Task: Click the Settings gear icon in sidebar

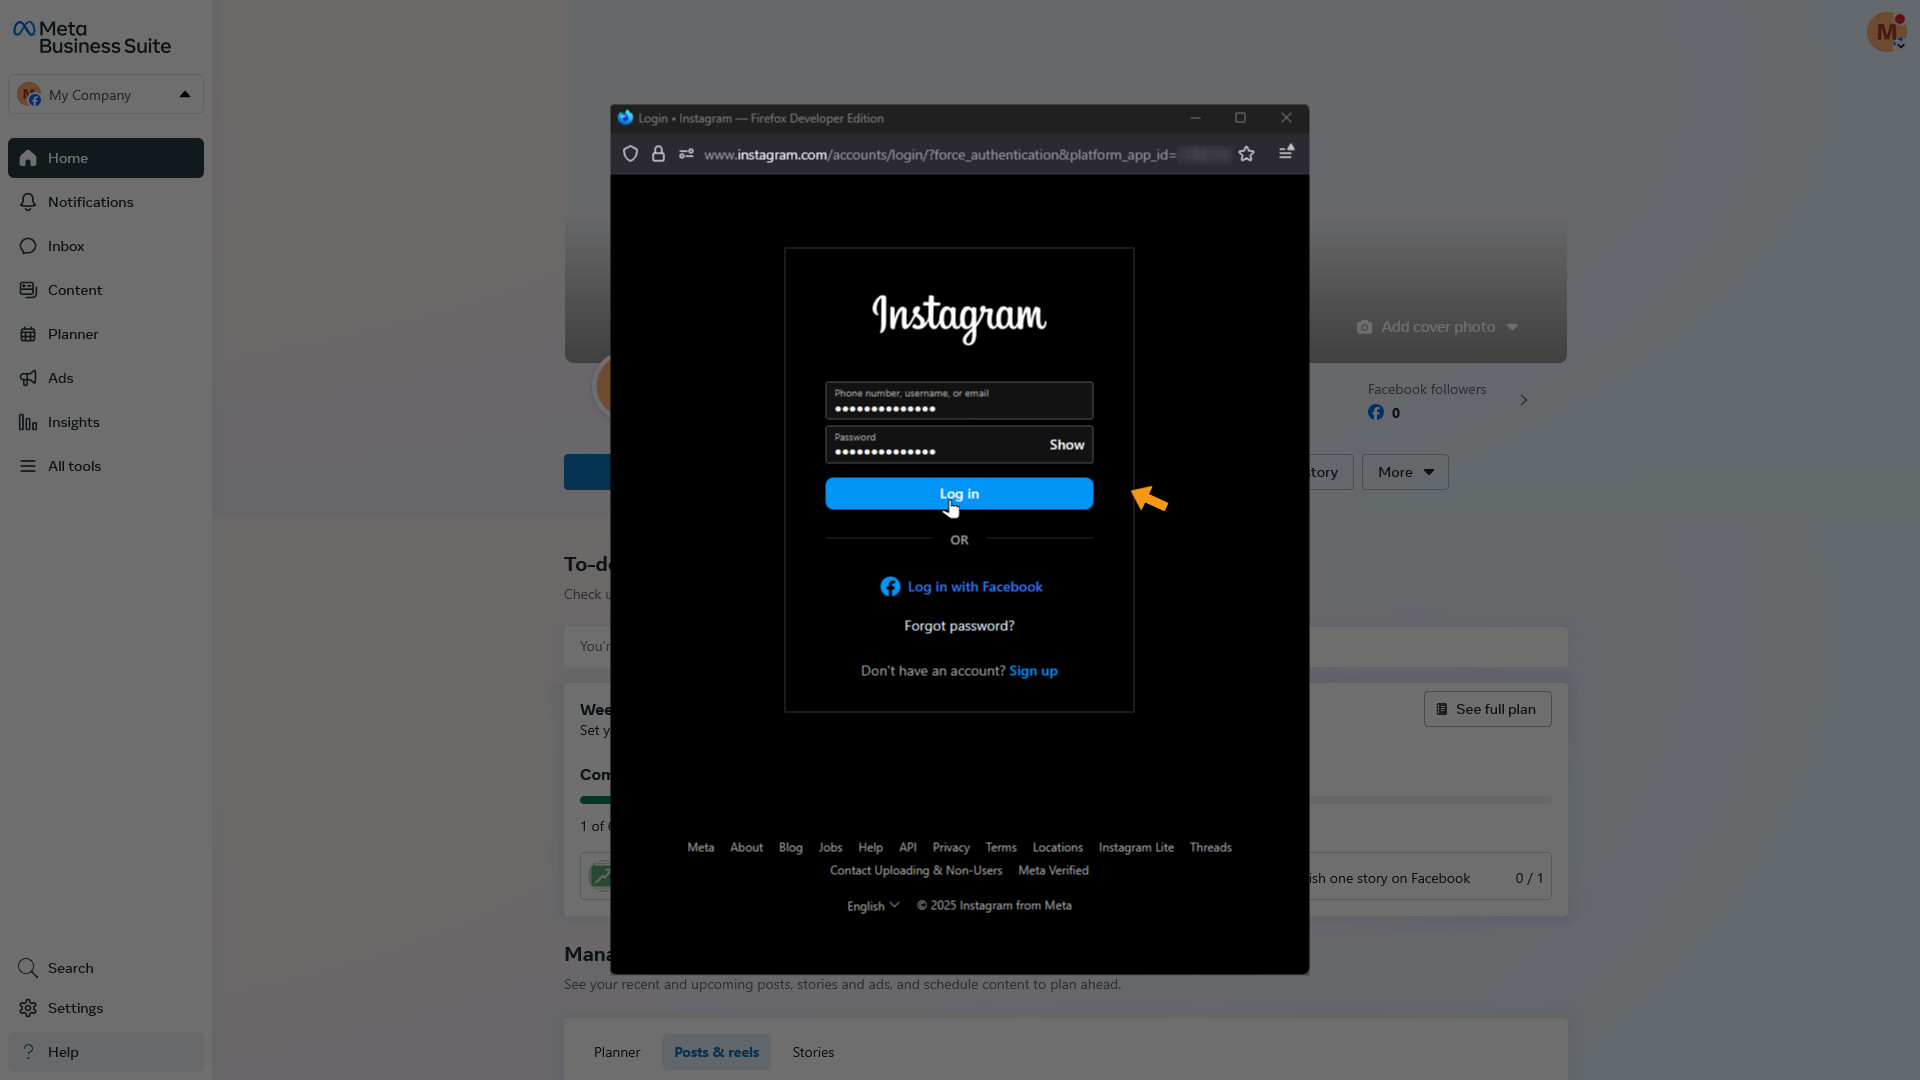Action: [28, 1008]
